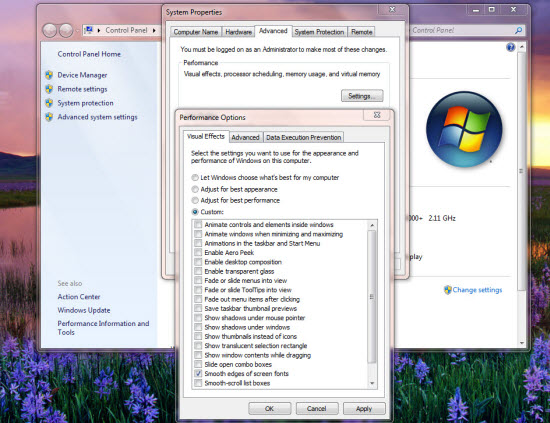
Task: Click the shield icon beside System protection
Action: click(x=49, y=103)
